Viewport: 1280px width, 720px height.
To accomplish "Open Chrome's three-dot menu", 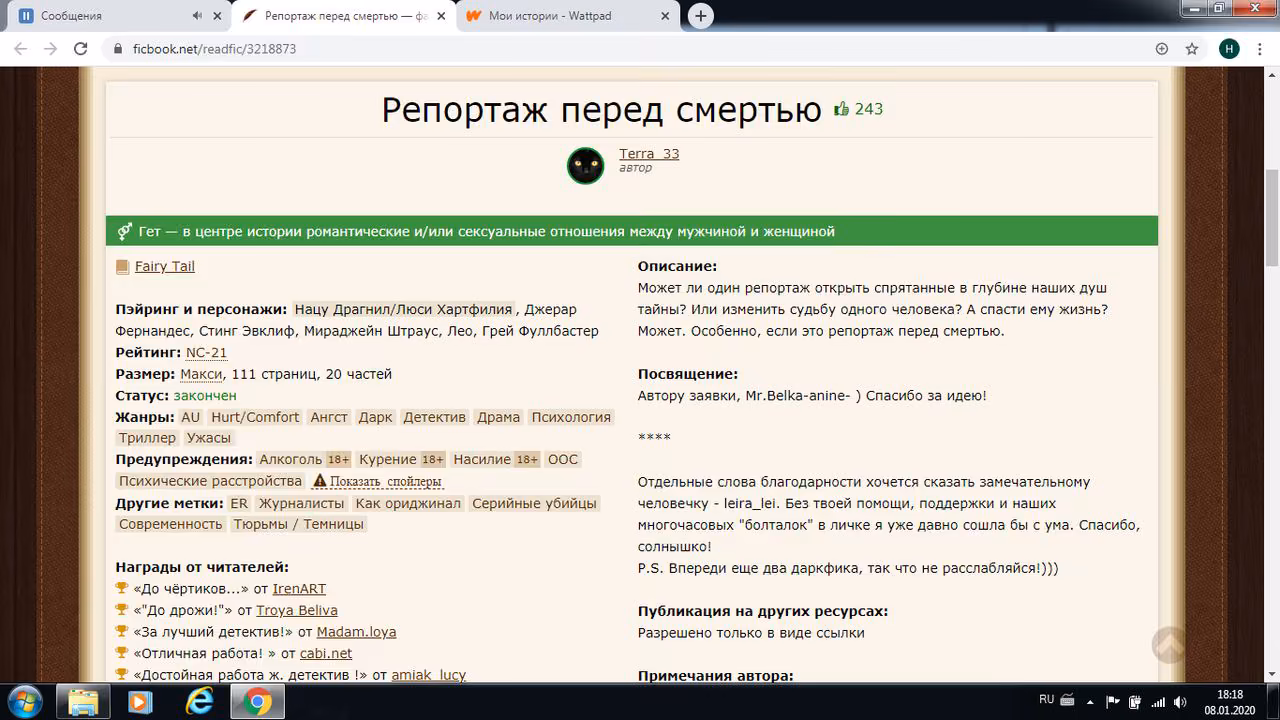I will click(1260, 49).
